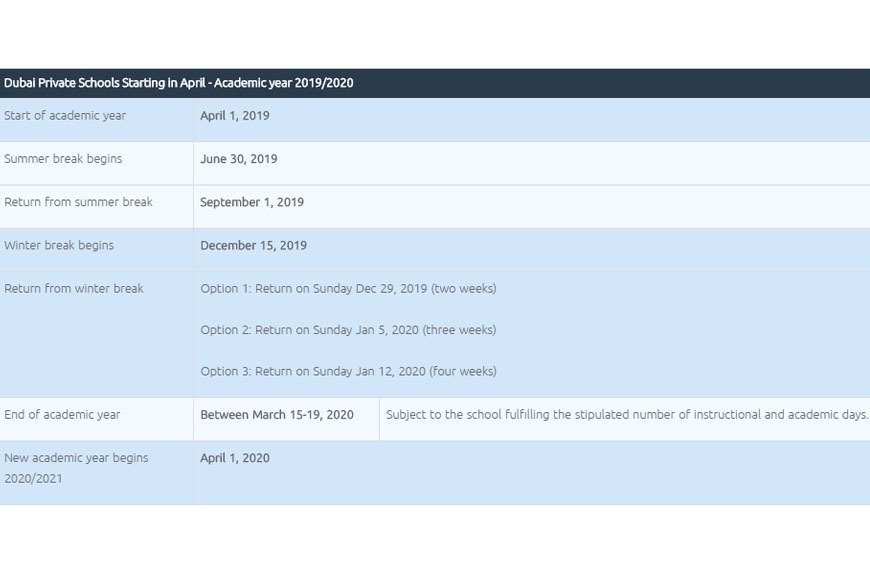The image size is (870, 580).
Task: Click the 'September 1, 2019' date cell
Action: click(252, 202)
